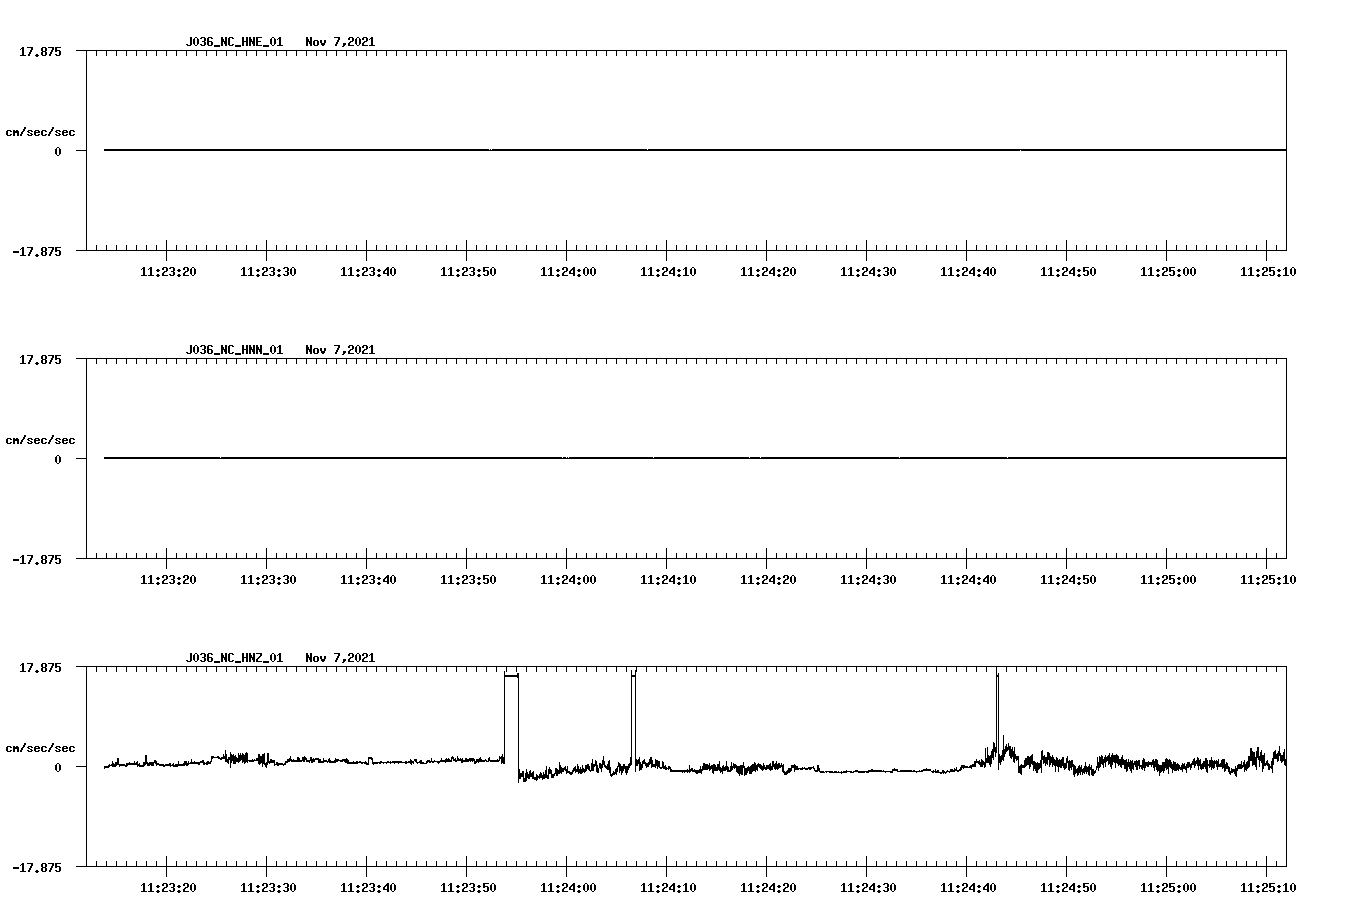Click the J036_NC_HNZ_01 channel title

coord(234,658)
